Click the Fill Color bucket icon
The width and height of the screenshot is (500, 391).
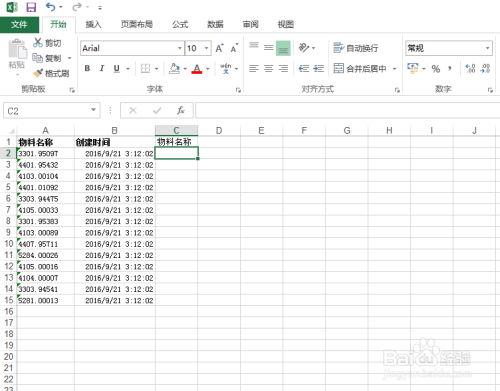174,69
